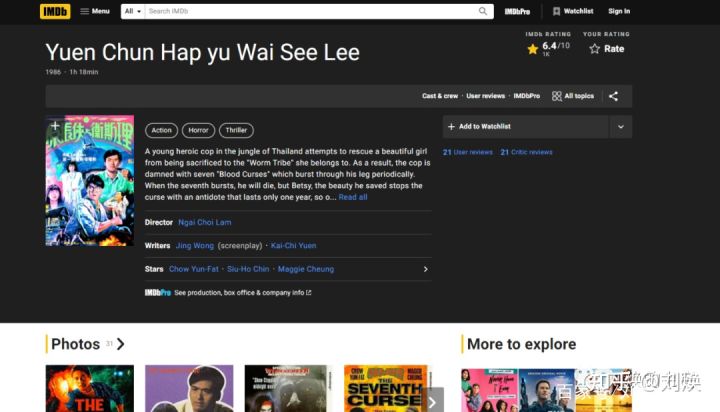720x412 pixels.
Task: Open the Photos section heading
Action: click(87, 344)
